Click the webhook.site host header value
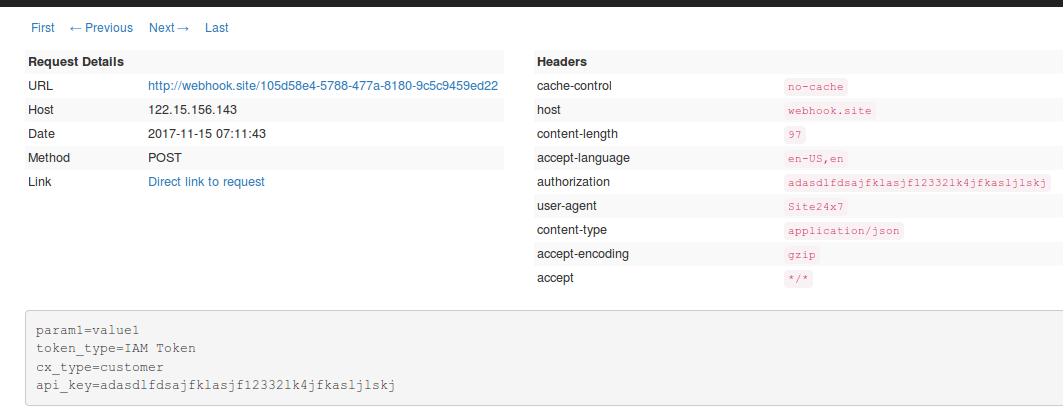The width and height of the screenshot is (1063, 413). coord(830,111)
